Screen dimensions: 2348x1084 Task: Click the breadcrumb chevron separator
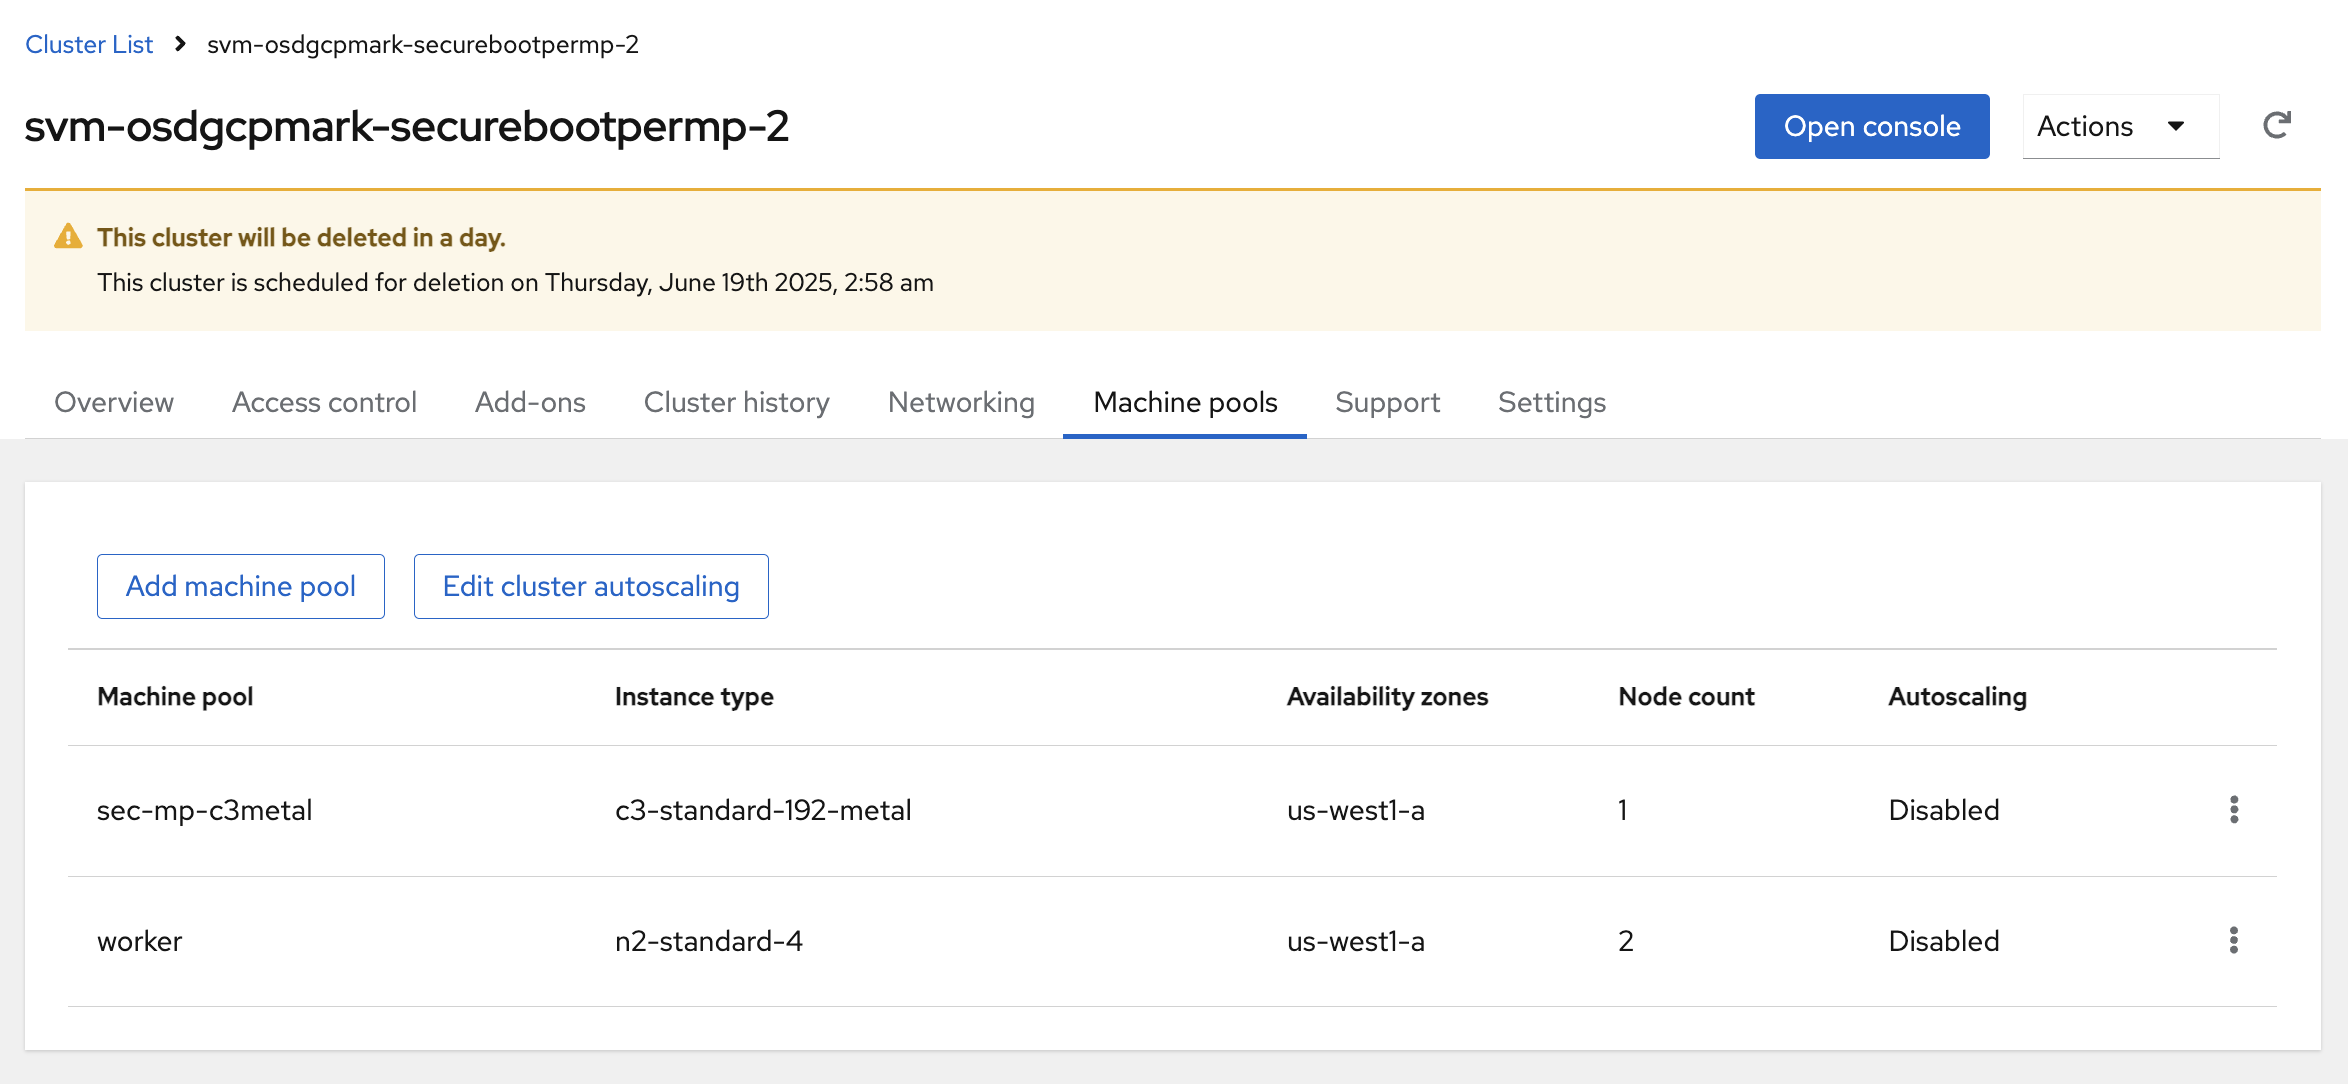[180, 44]
